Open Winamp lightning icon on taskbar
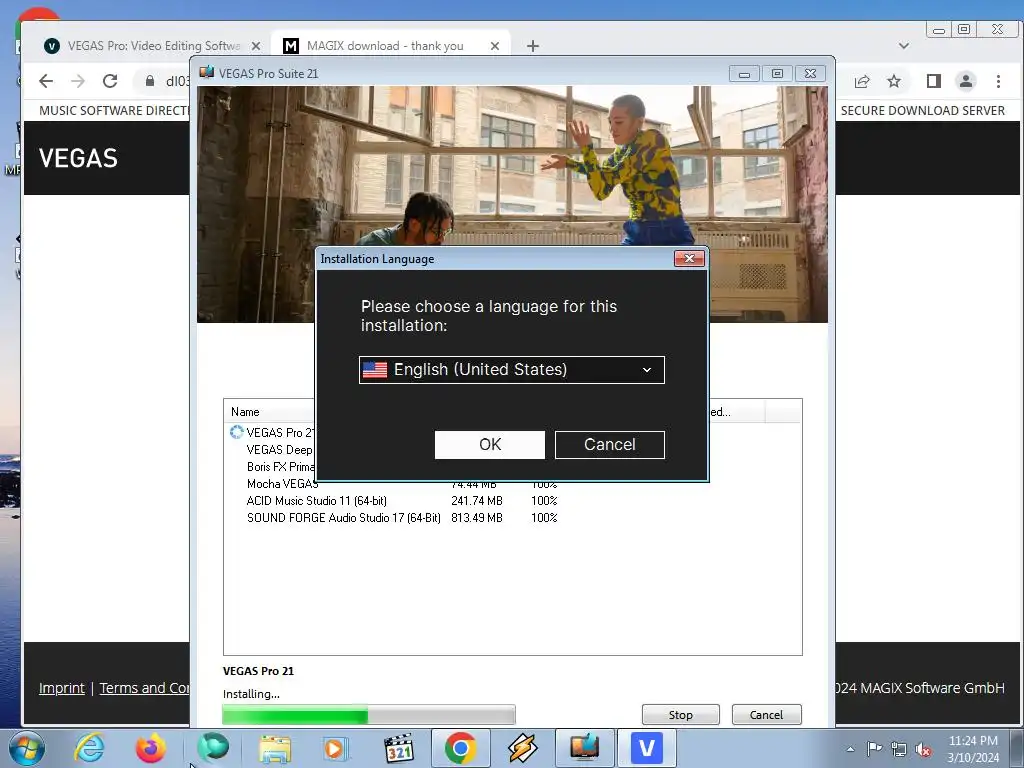This screenshot has height=768, width=1024. coord(522,748)
